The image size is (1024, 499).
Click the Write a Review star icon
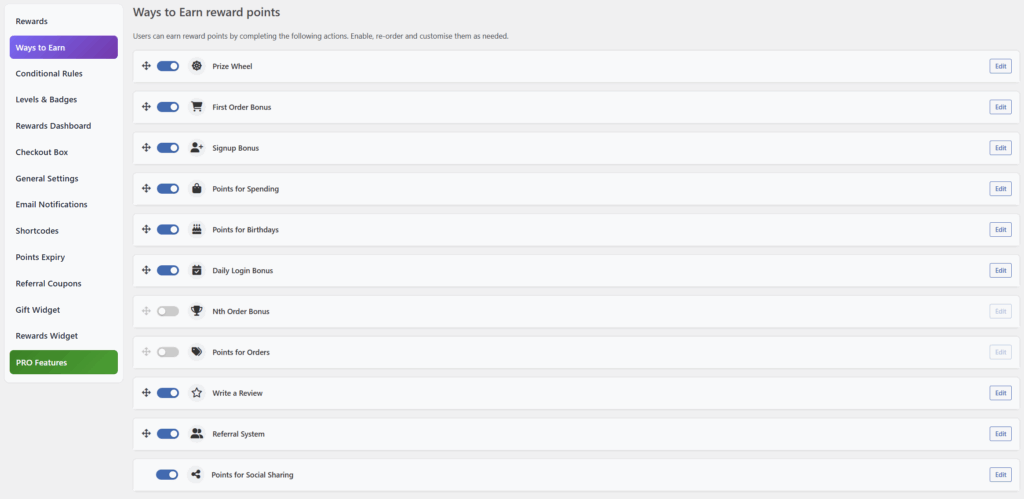point(197,393)
